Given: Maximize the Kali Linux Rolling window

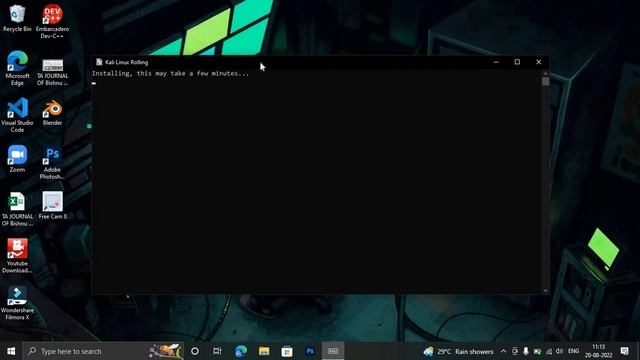Looking at the screenshot, I should pyautogui.click(x=517, y=62).
